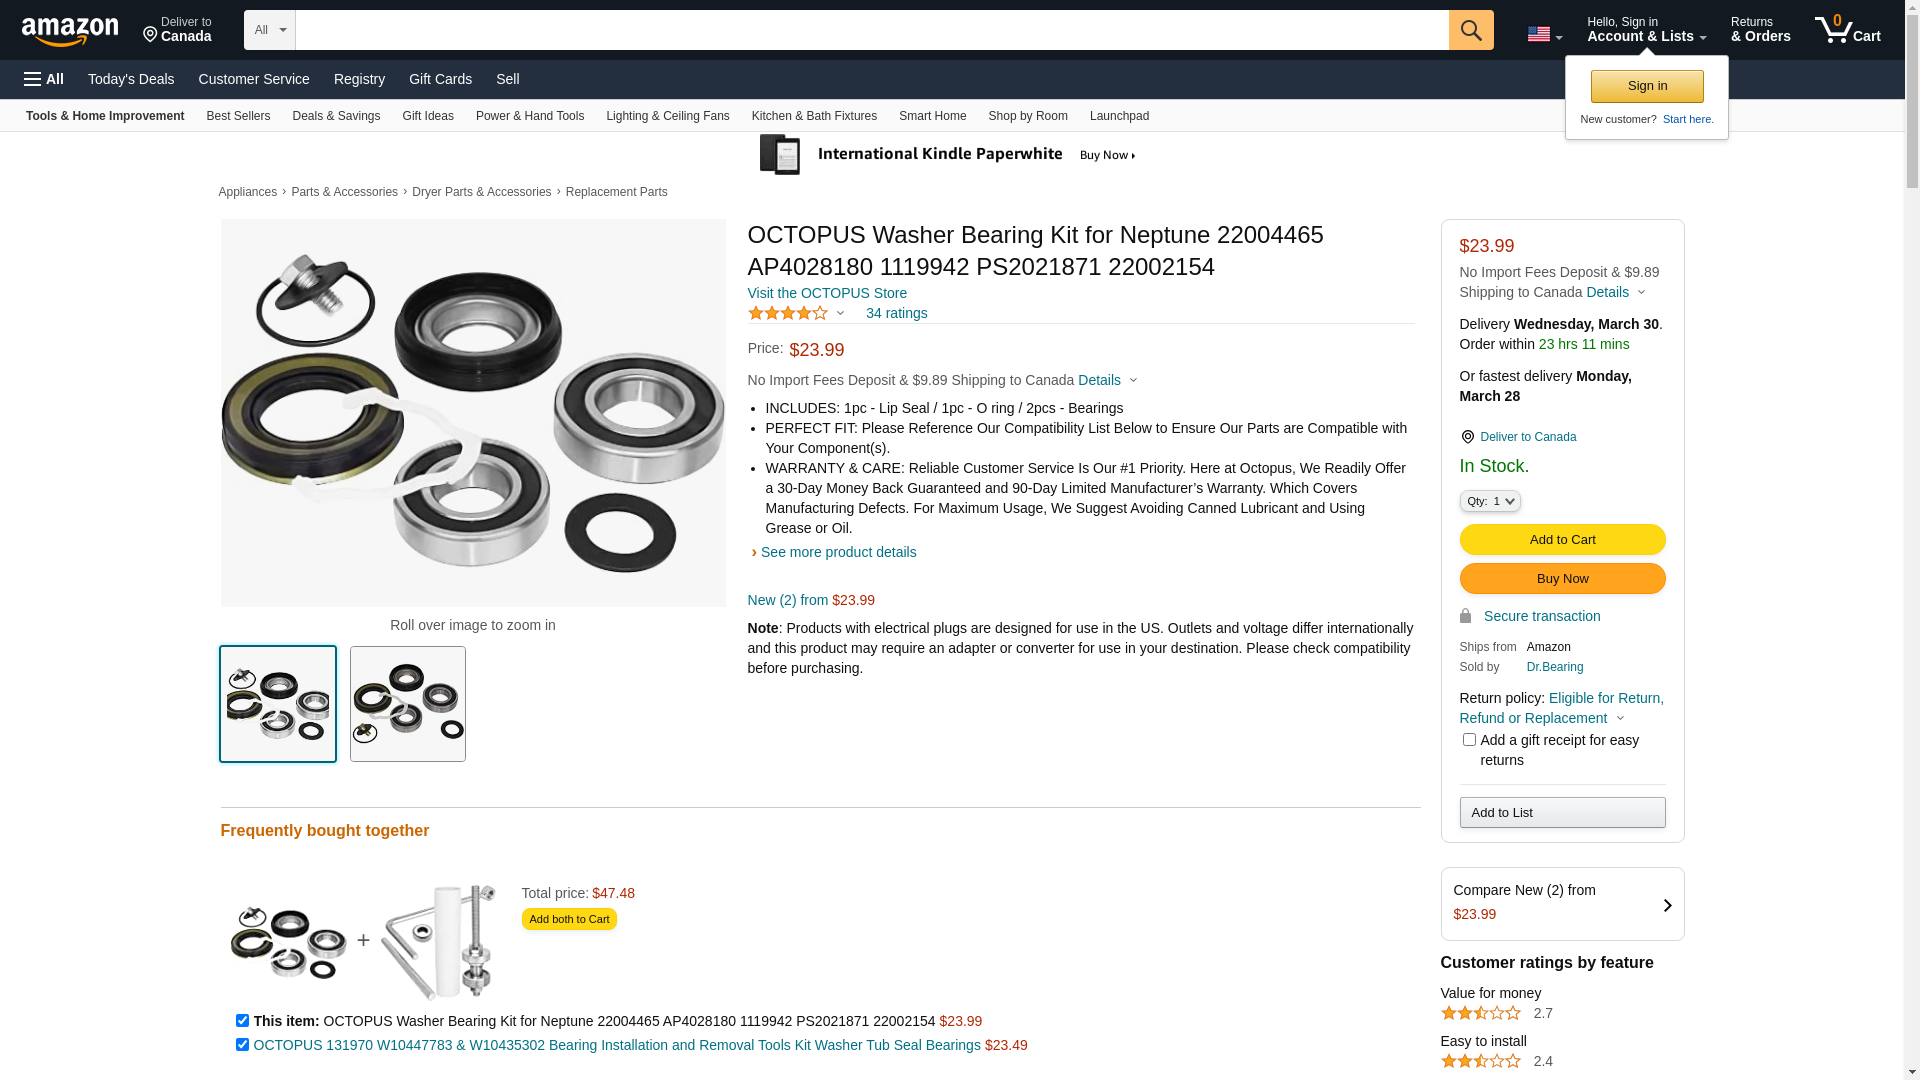Viewport: 1920px width, 1080px height.
Task: Check the gift receipt checkbox
Action: (x=1469, y=740)
